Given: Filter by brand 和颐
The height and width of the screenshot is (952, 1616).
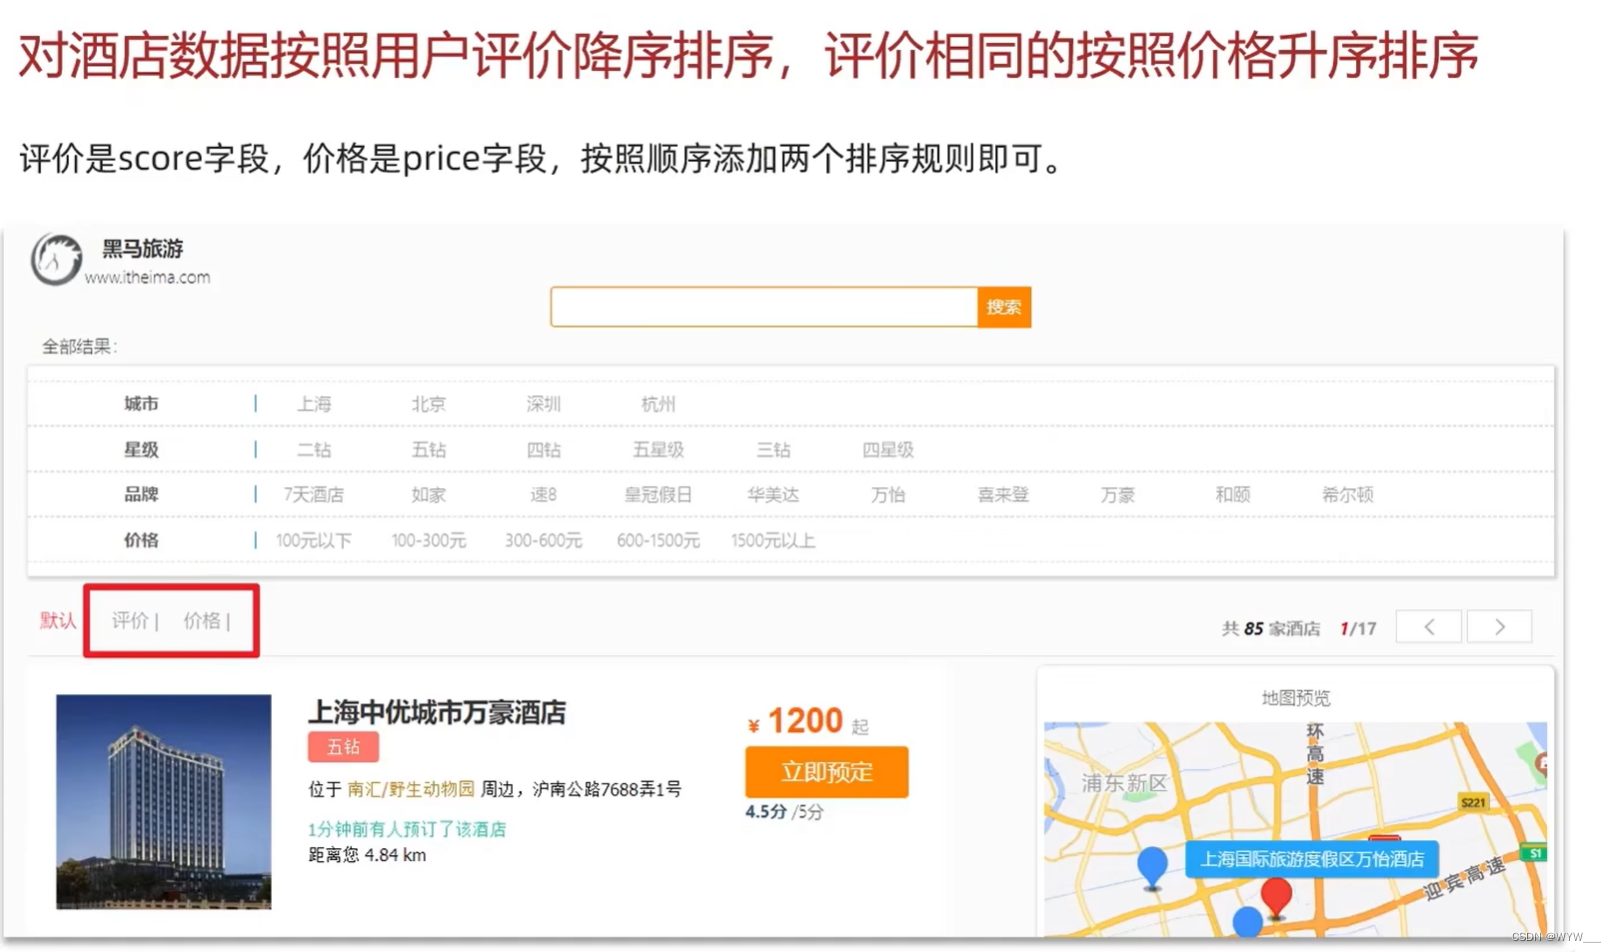Looking at the screenshot, I should [x=1233, y=495].
